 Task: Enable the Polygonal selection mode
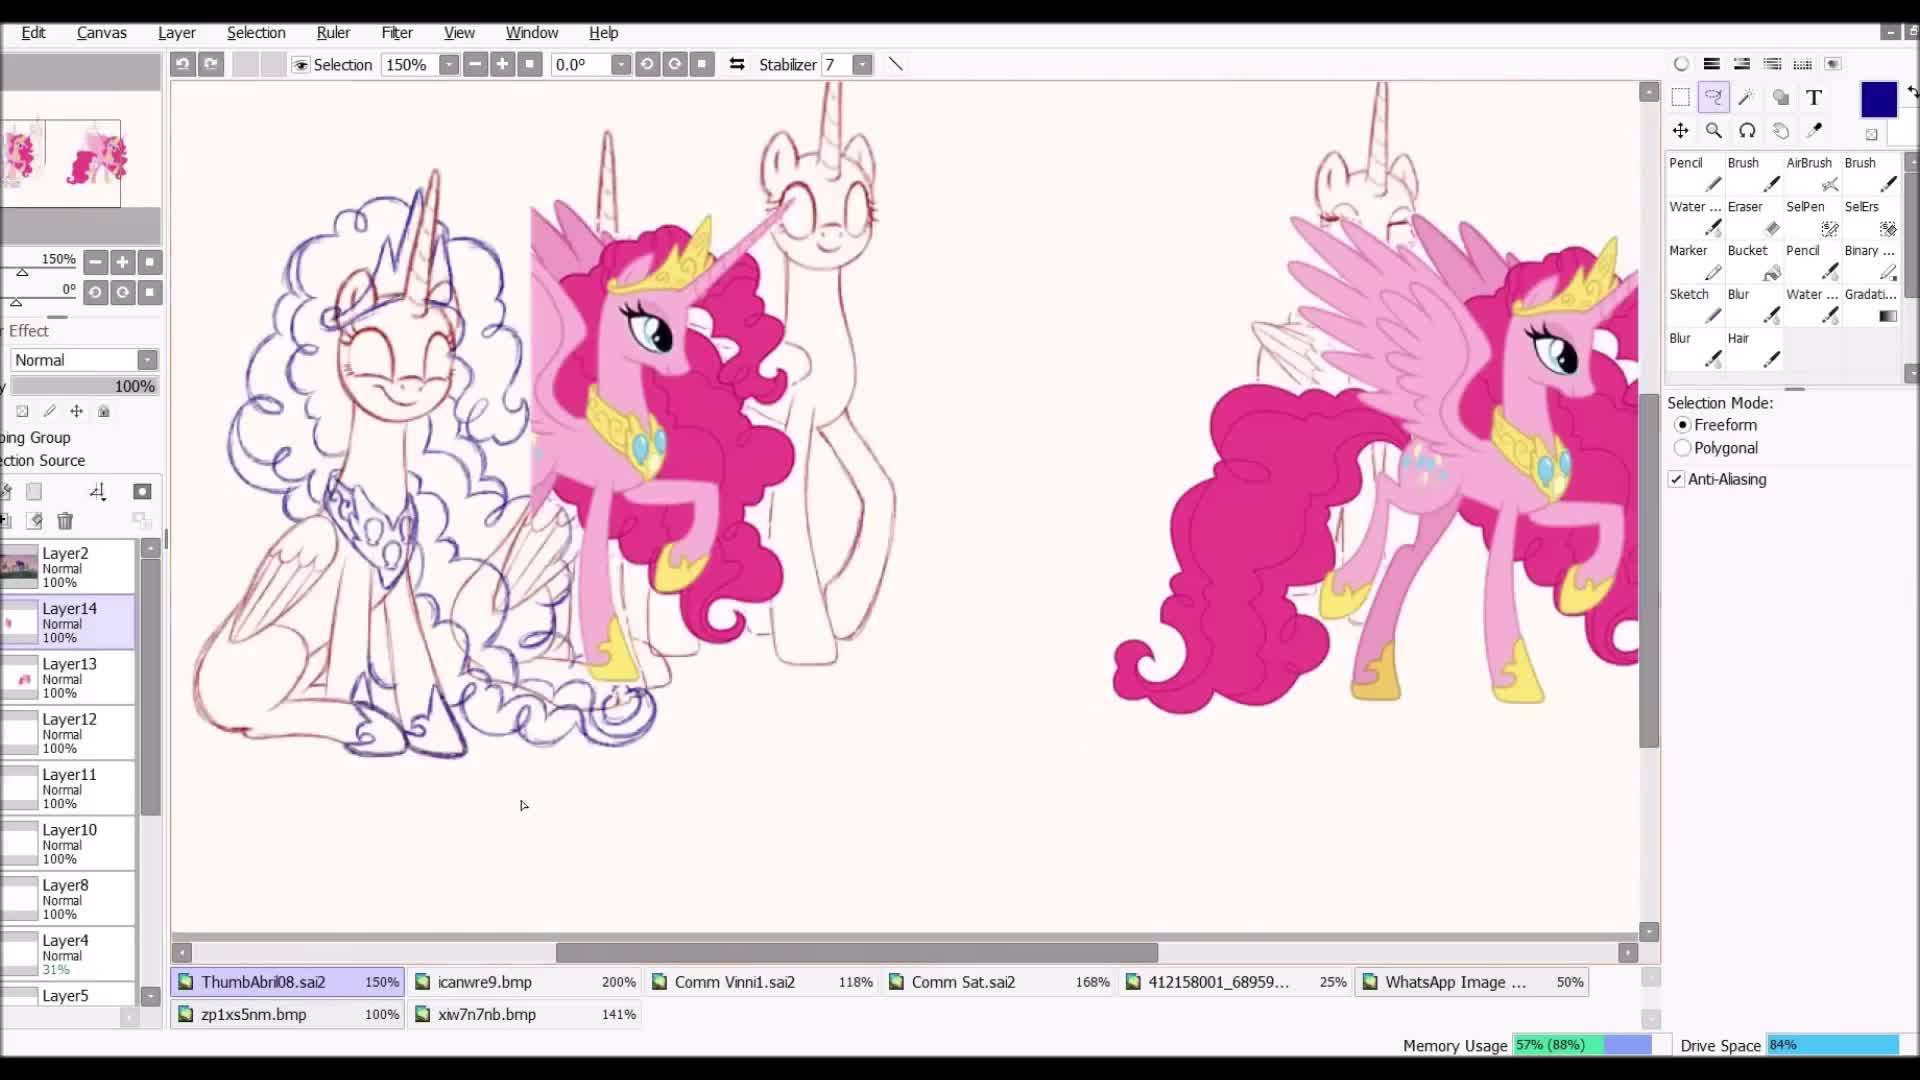click(1682, 448)
